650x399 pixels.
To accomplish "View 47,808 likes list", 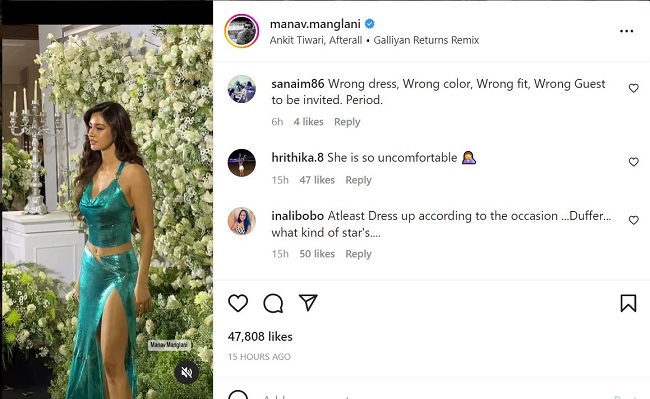I will [260, 336].
